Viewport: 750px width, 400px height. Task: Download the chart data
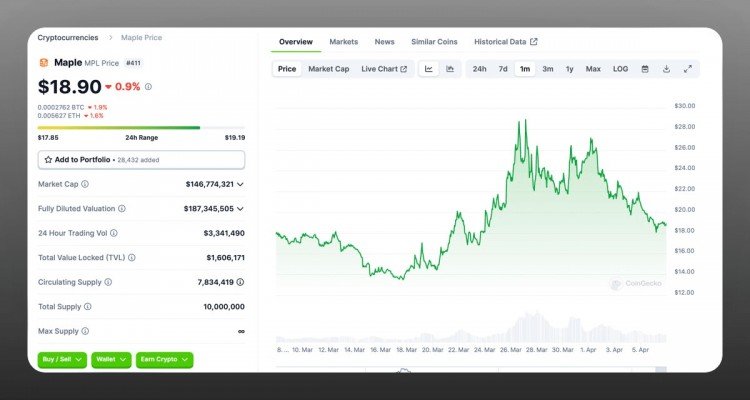click(666, 69)
